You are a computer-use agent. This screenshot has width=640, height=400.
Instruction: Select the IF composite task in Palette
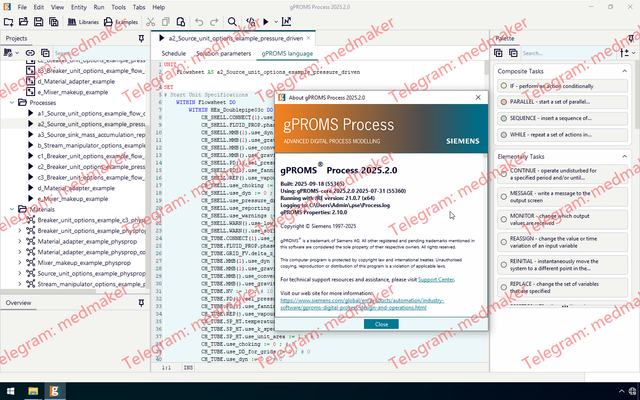tap(562, 86)
